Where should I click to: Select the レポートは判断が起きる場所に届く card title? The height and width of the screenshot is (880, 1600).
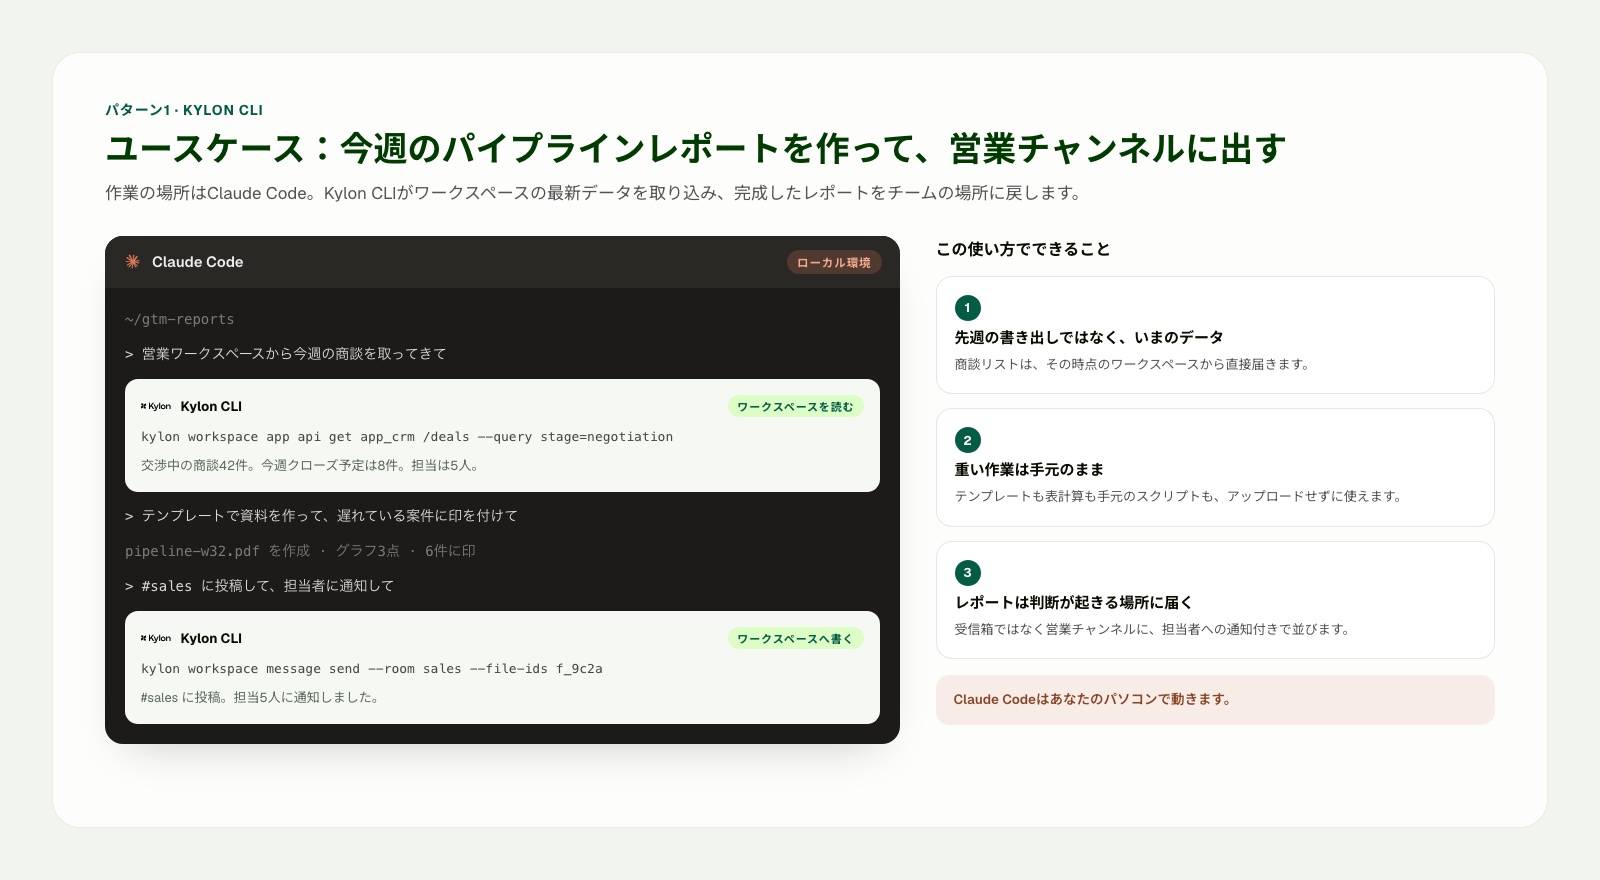pyautogui.click(x=1074, y=603)
